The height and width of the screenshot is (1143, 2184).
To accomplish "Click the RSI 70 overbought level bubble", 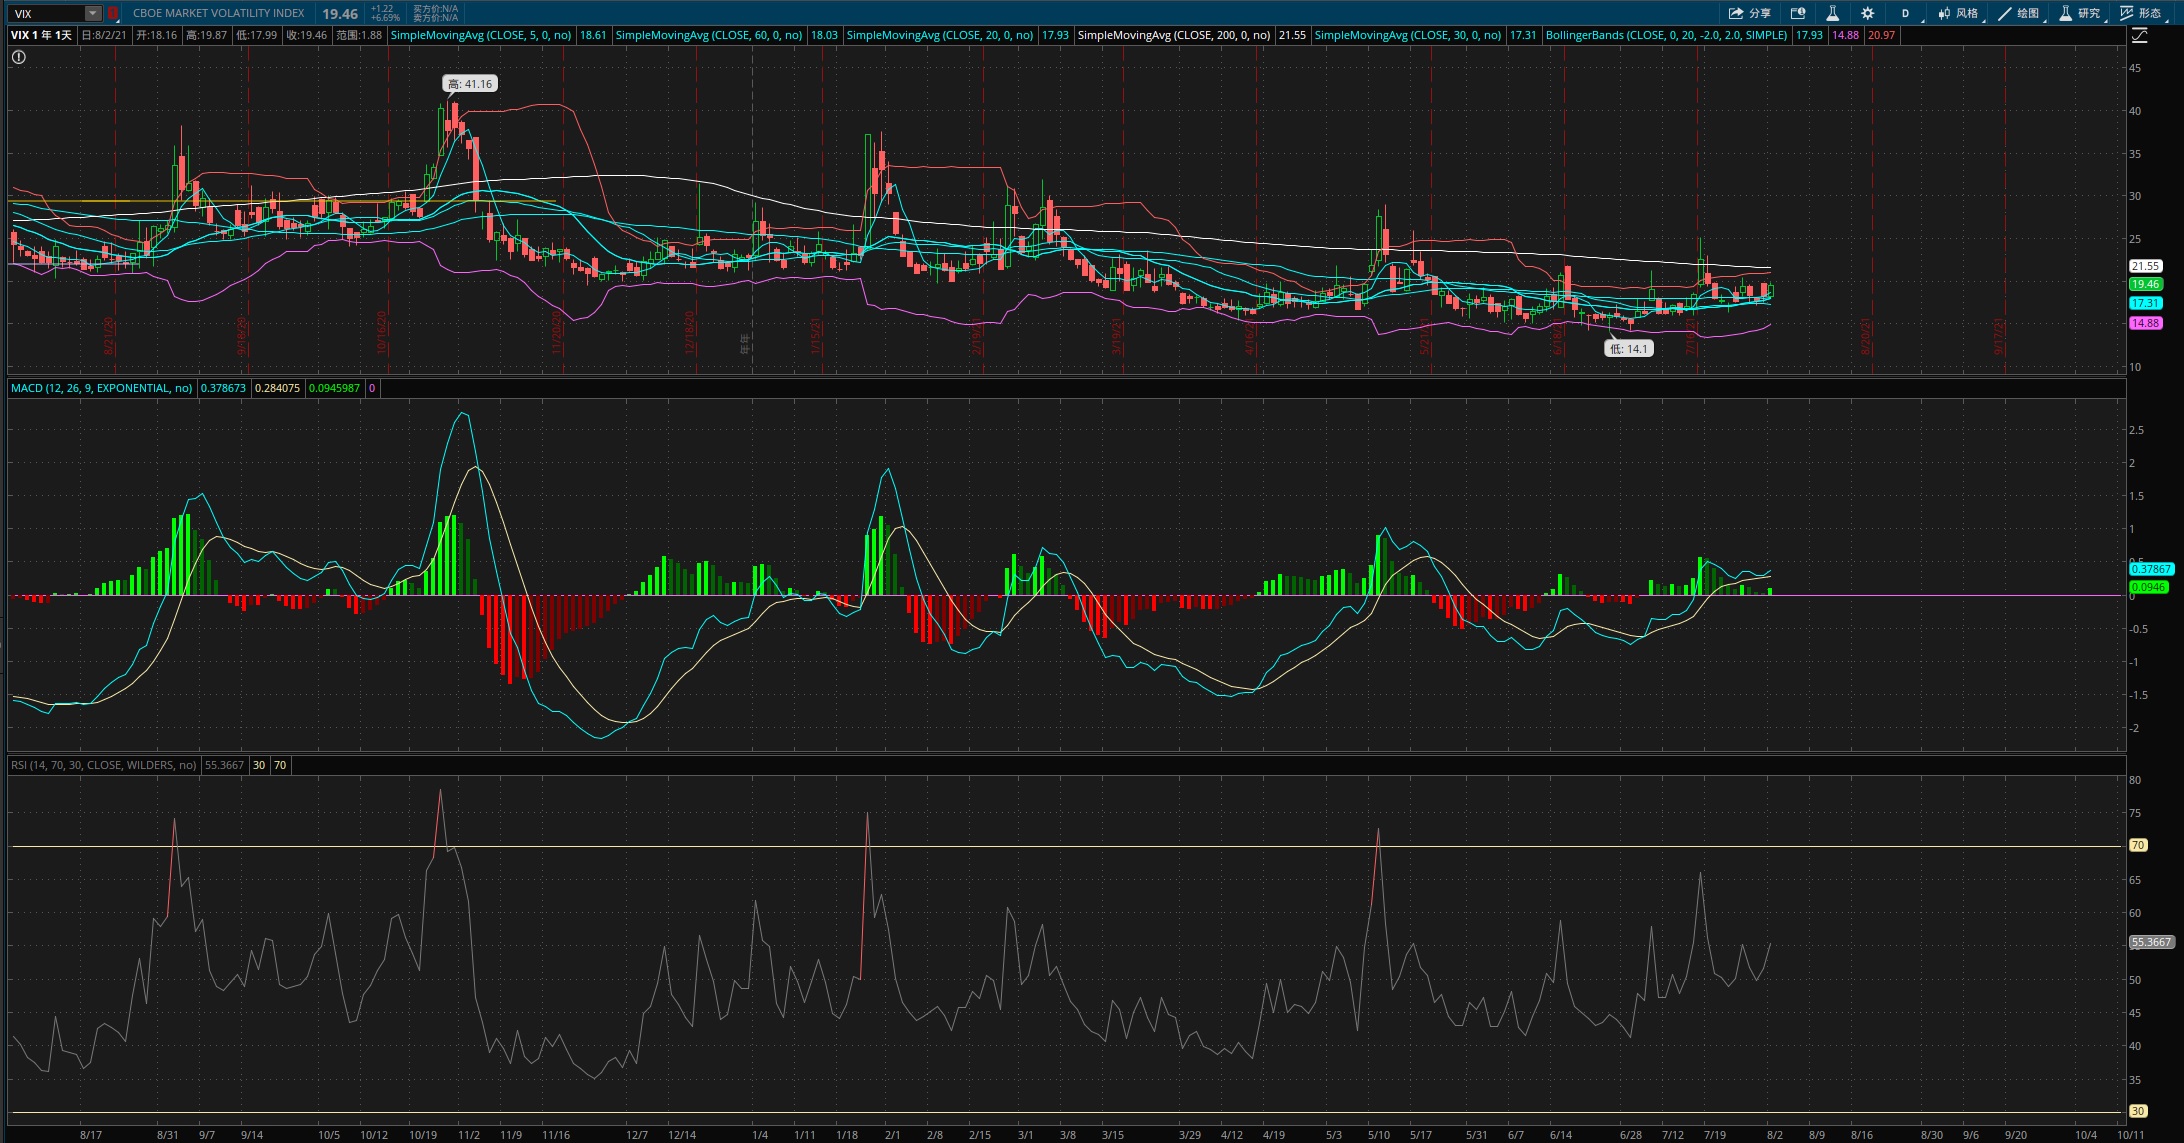I will point(2138,845).
